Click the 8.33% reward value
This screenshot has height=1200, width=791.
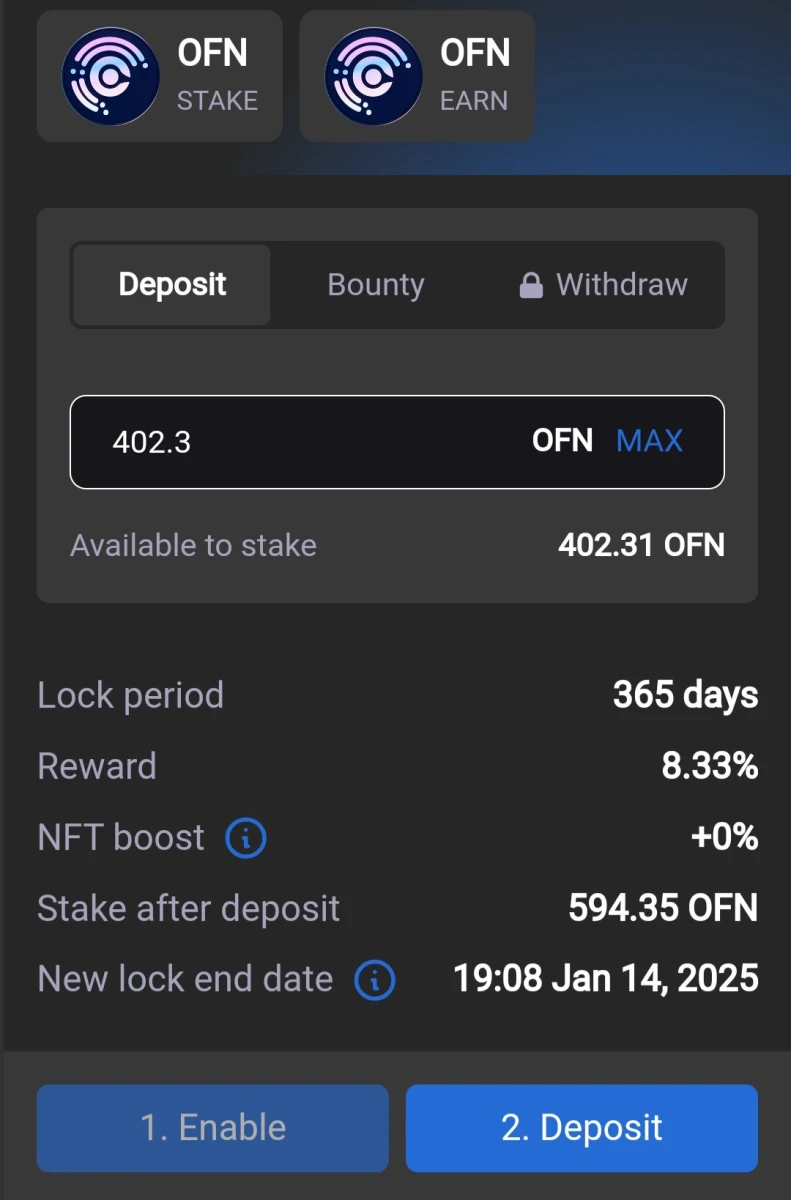(710, 766)
